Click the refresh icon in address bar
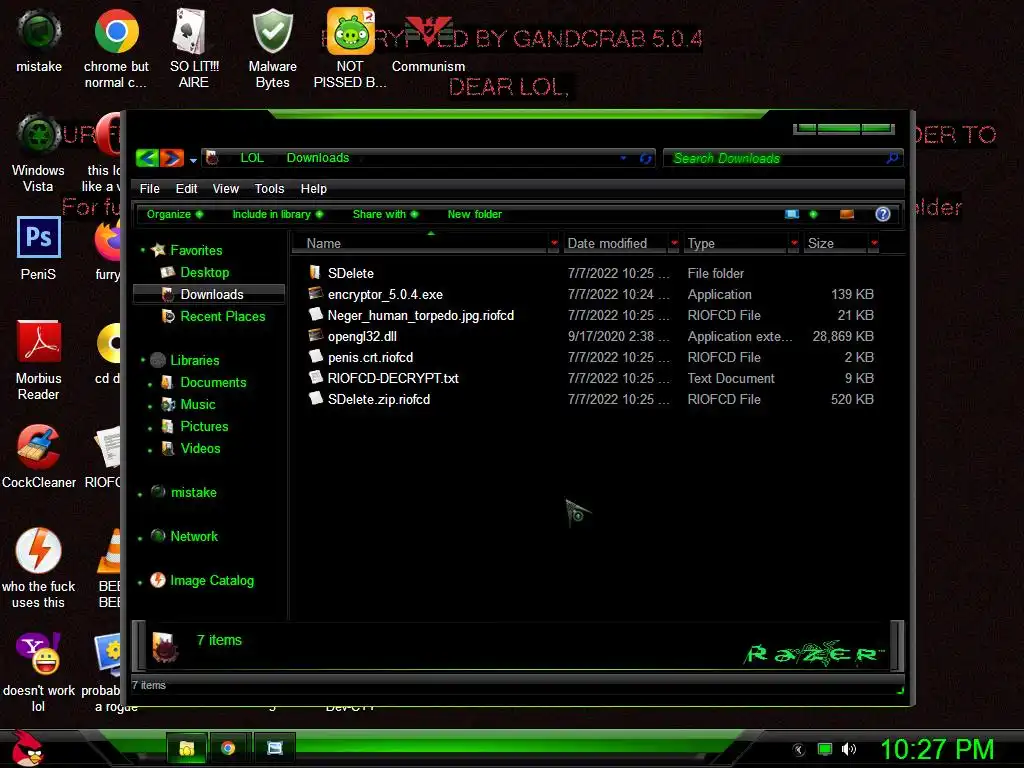Image resolution: width=1024 pixels, height=768 pixels. pos(645,158)
